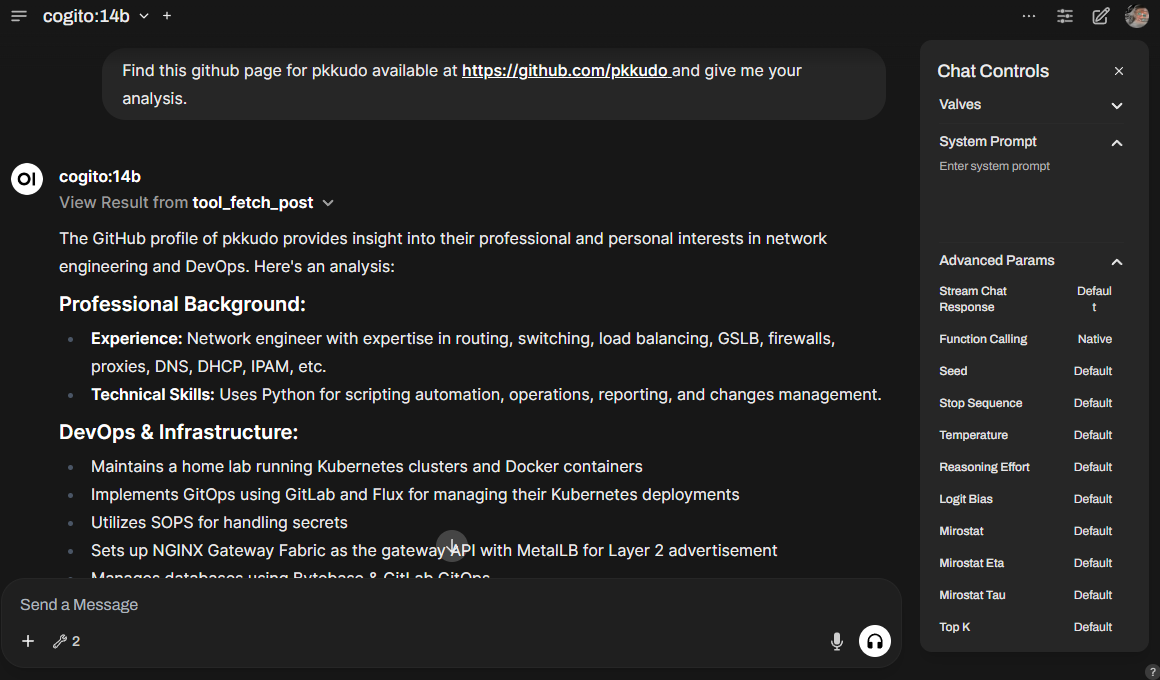The width and height of the screenshot is (1160, 680).
Task: Open the three-dots chat options menu
Action: click(x=1029, y=16)
